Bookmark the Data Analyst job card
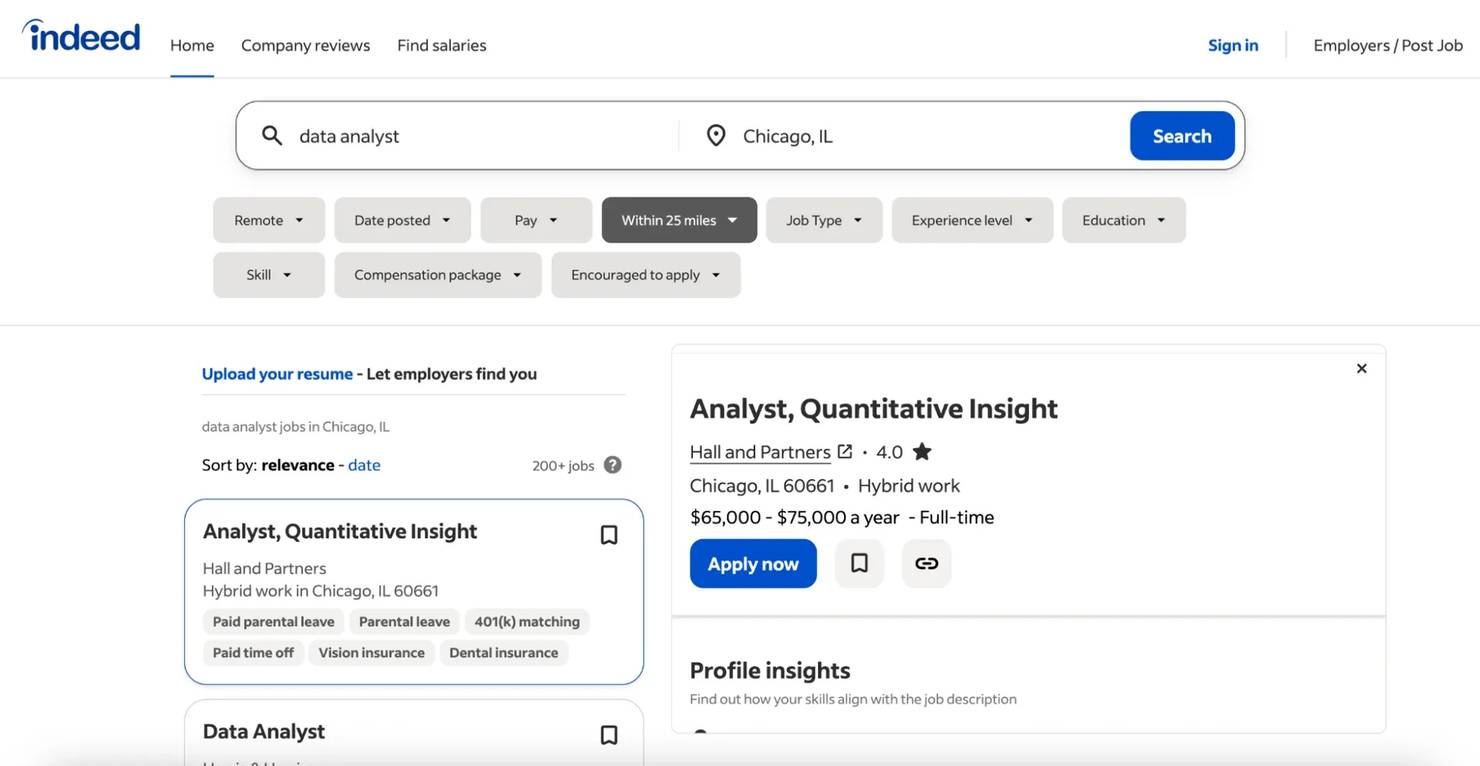This screenshot has width=1480, height=766. 609,735
